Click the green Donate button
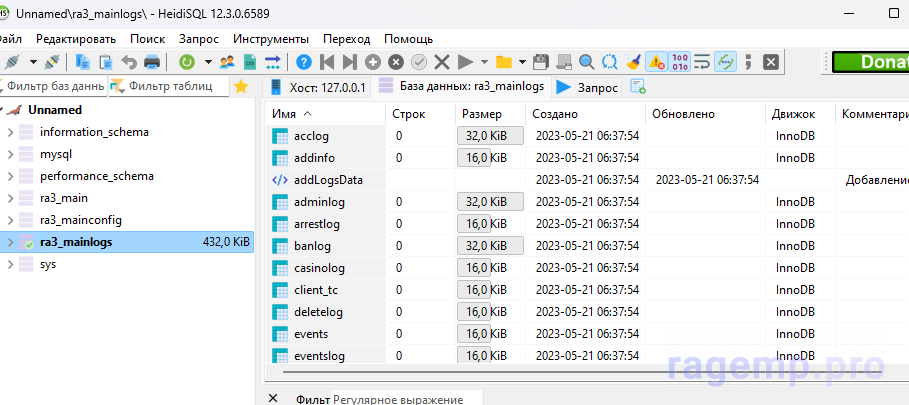The height and width of the screenshot is (405, 909). pos(870,62)
